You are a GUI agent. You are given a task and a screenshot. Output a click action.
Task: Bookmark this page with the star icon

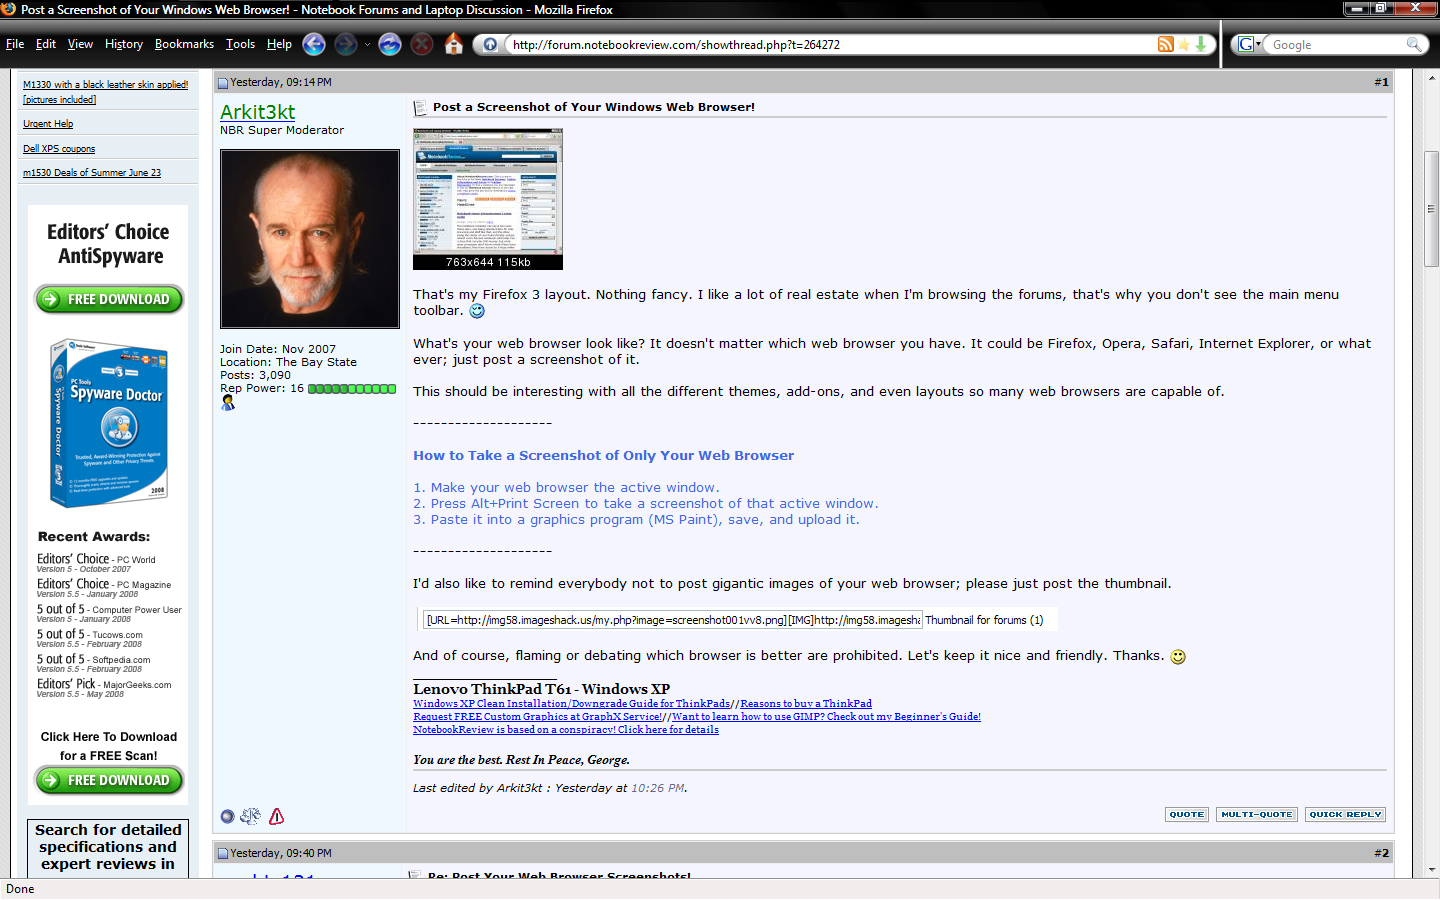click(x=1184, y=44)
